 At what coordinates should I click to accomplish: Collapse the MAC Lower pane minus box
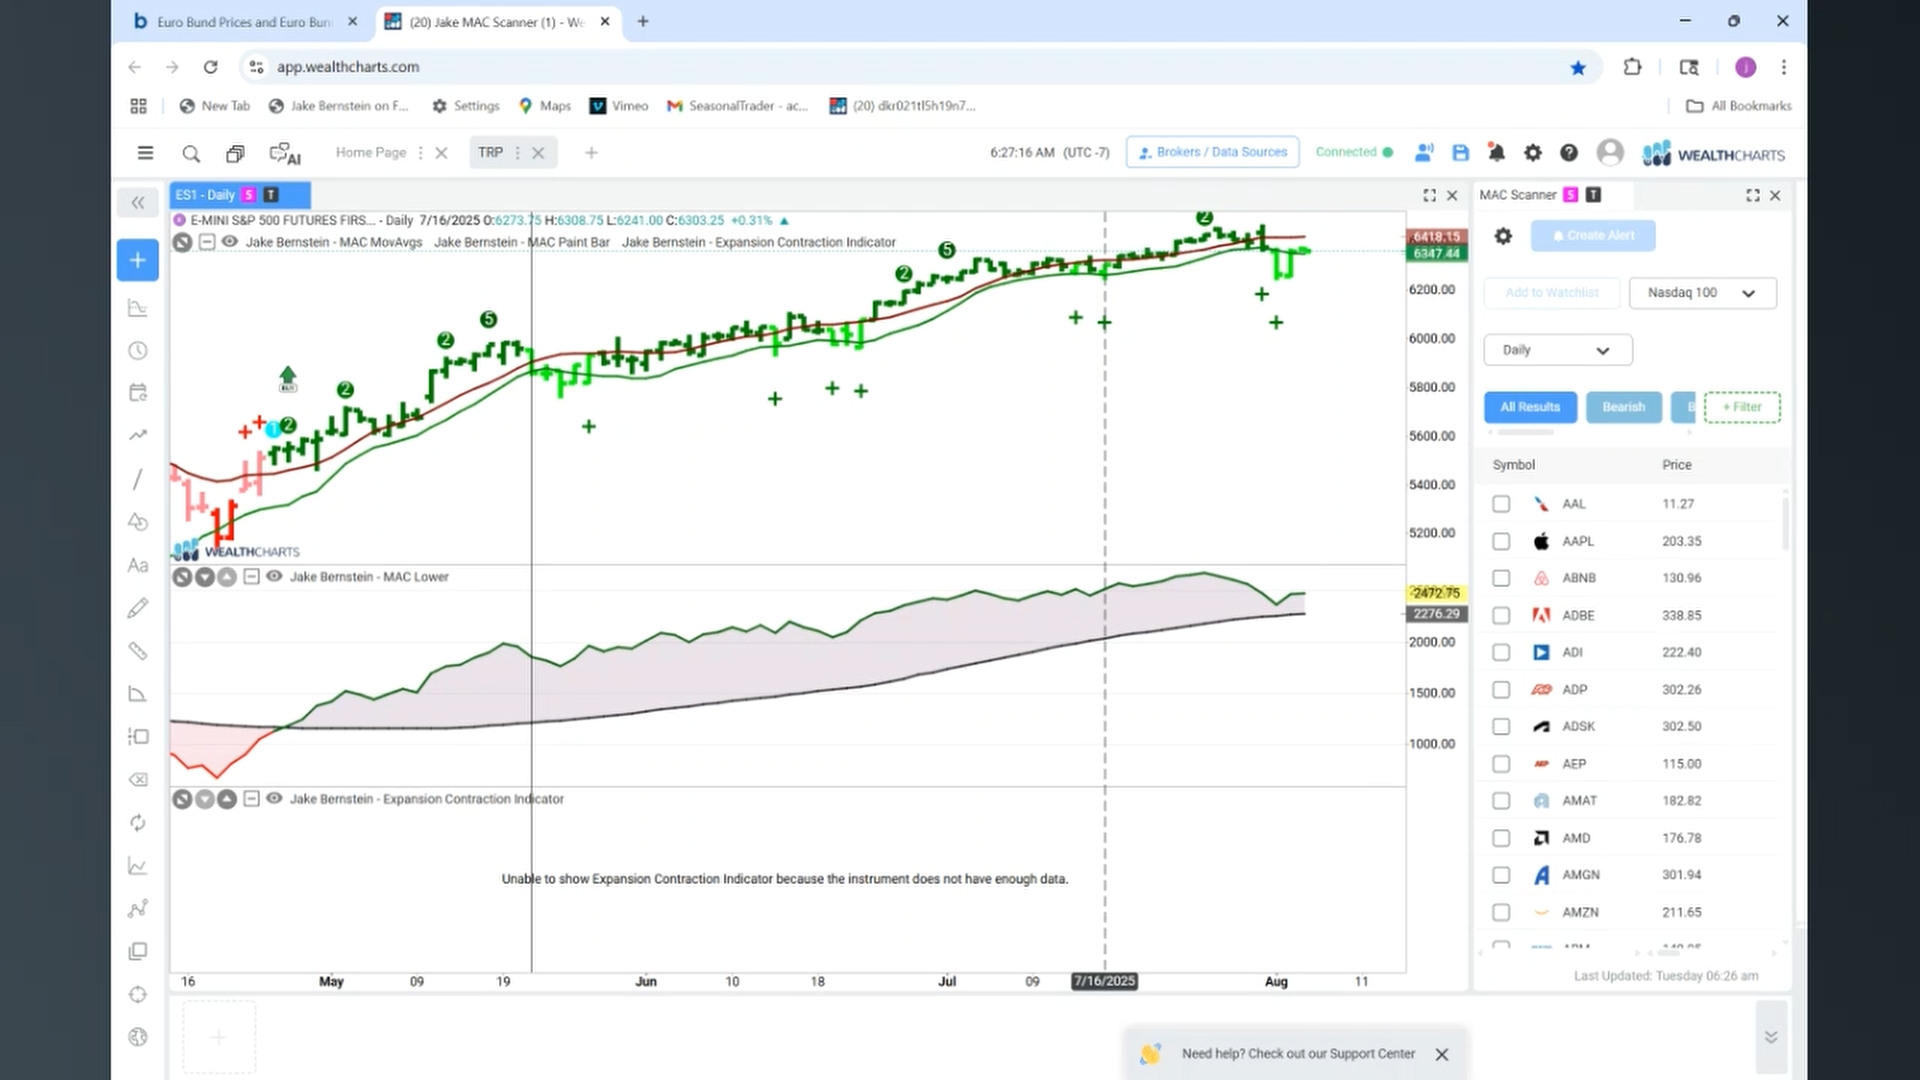251,577
